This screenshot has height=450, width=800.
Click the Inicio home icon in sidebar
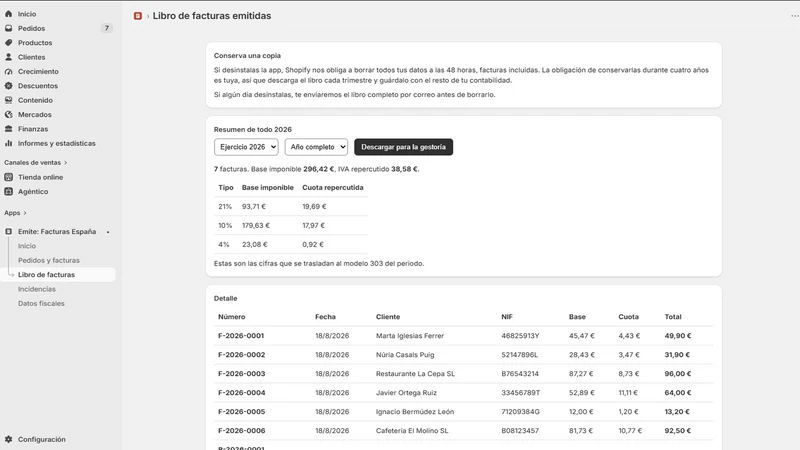(9, 14)
